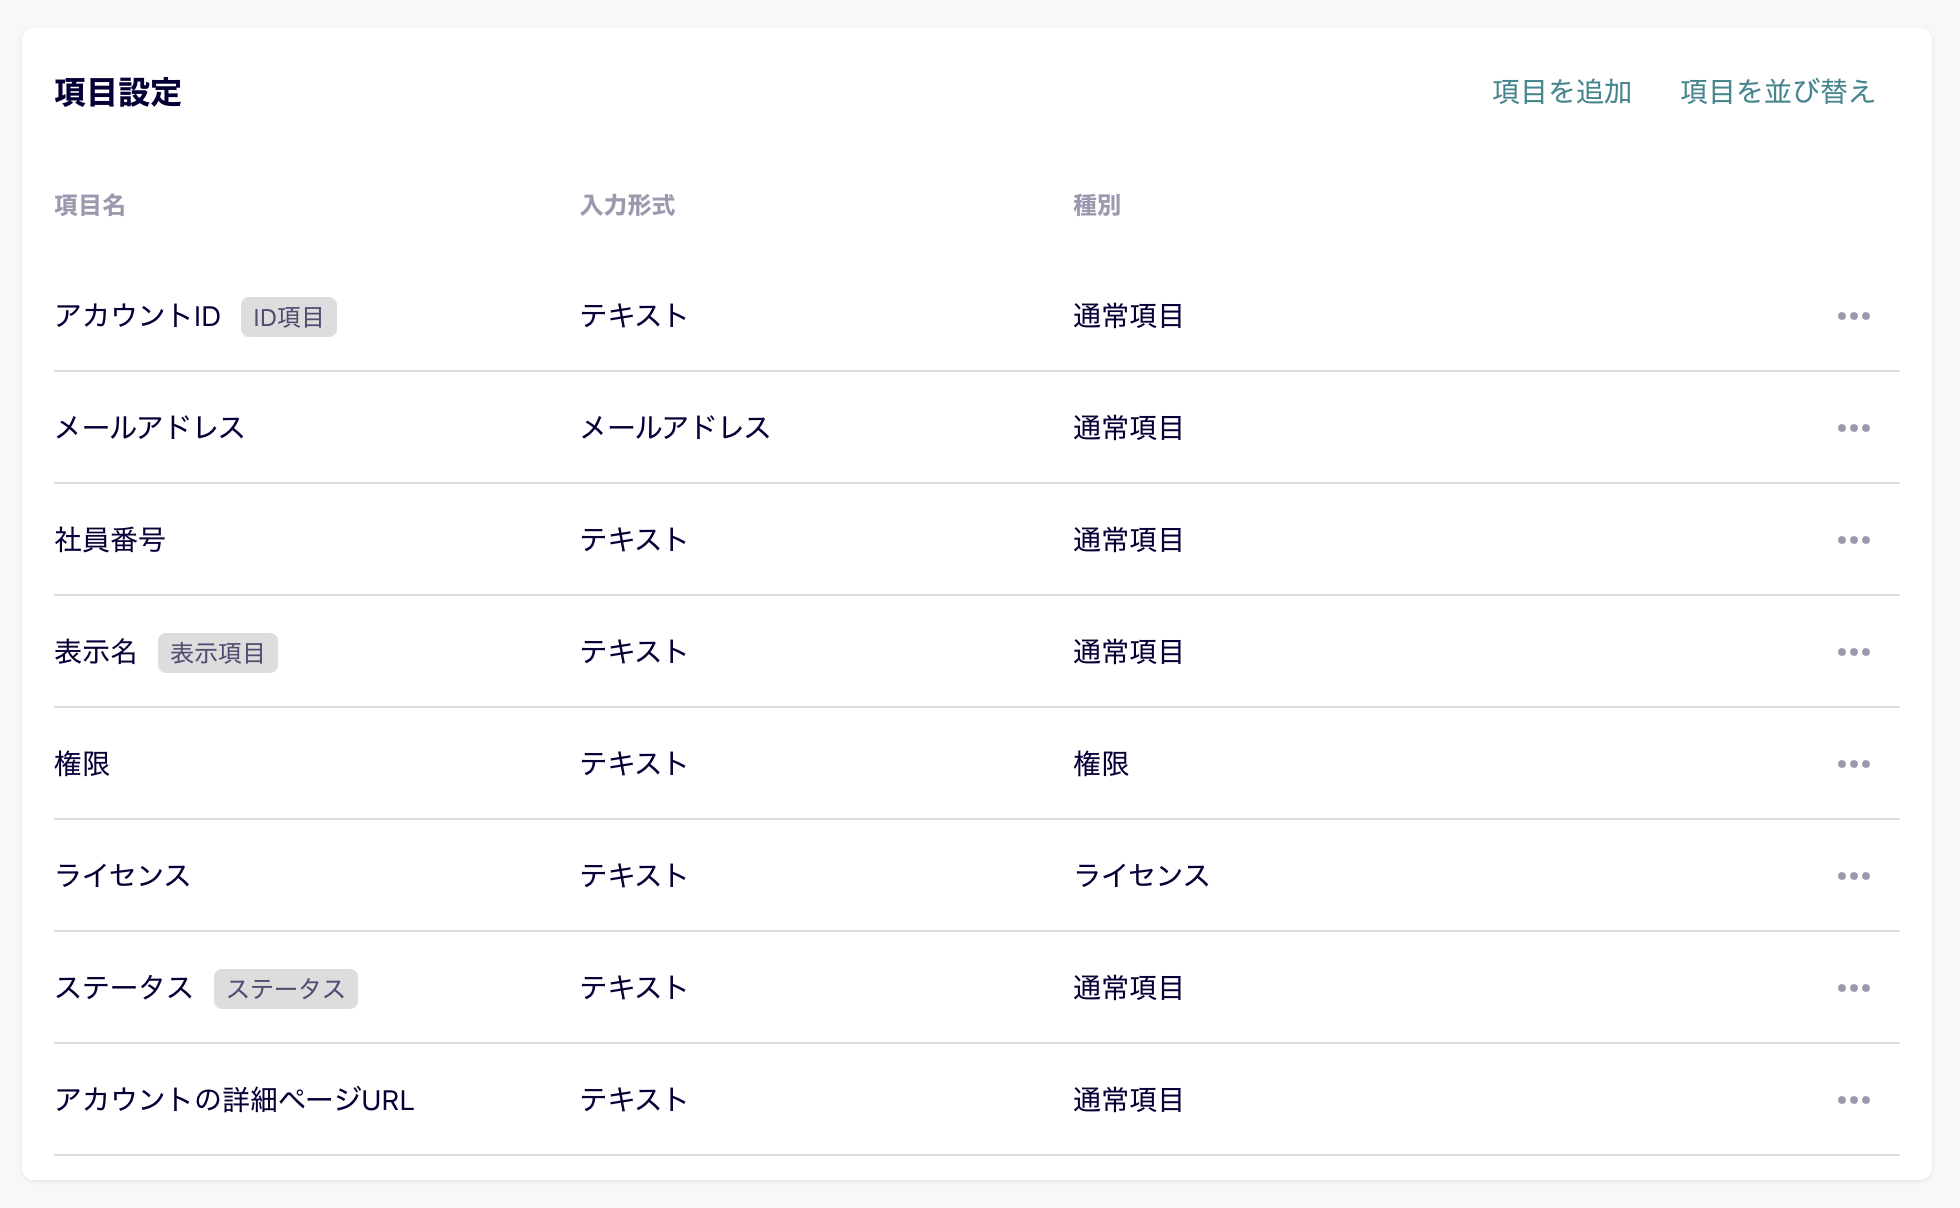Open three-dot menu for 表示名 row
Viewport: 1960px width, 1208px height.
point(1853,652)
